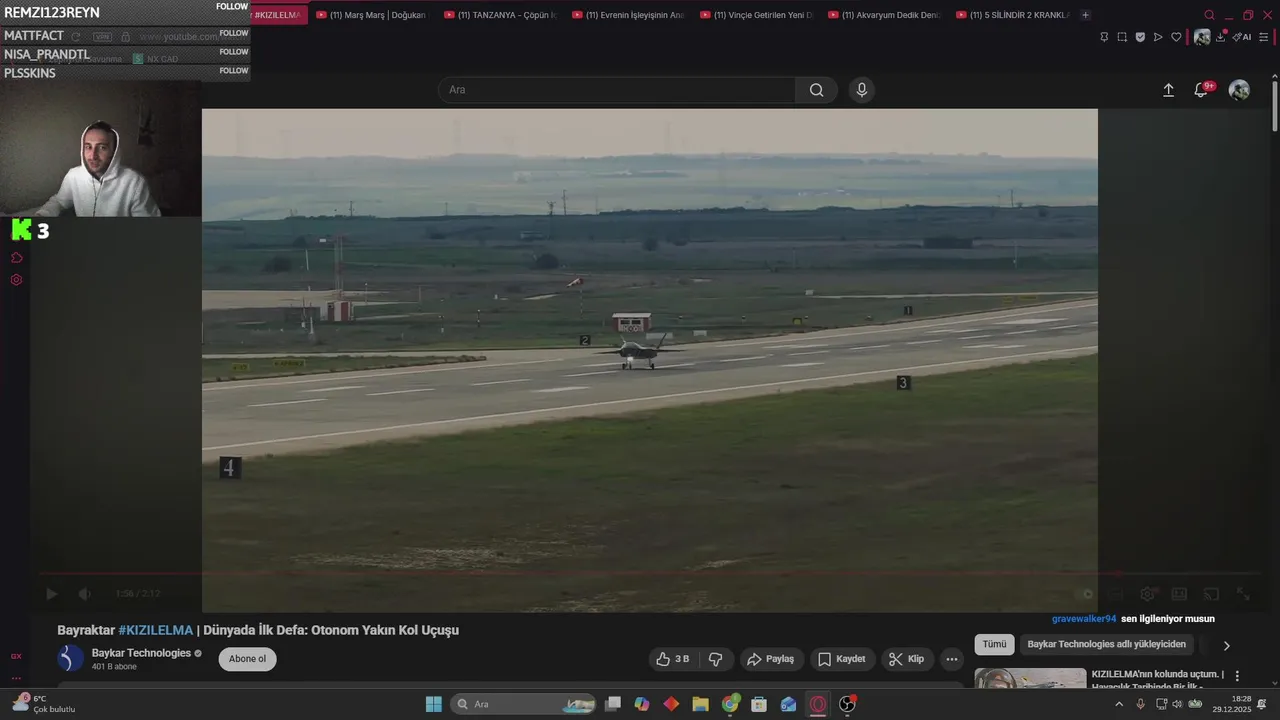This screenshot has height=720, width=1280.
Task: Switch to Akvaryum Dedik tab
Action: coord(884,15)
